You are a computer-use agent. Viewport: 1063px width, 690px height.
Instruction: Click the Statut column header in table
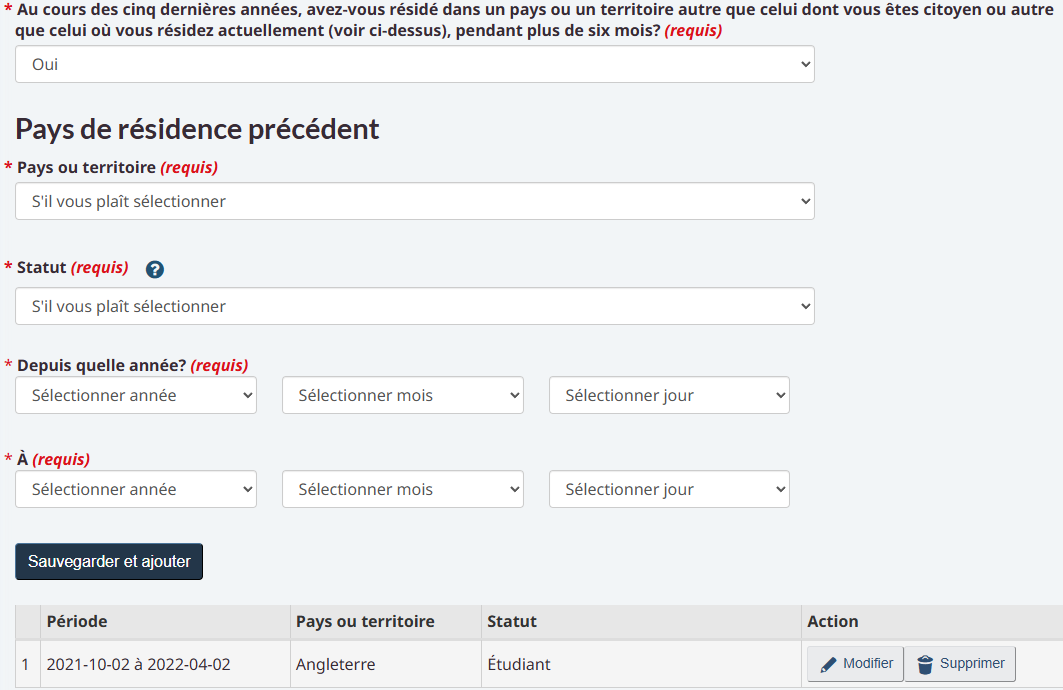[512, 621]
